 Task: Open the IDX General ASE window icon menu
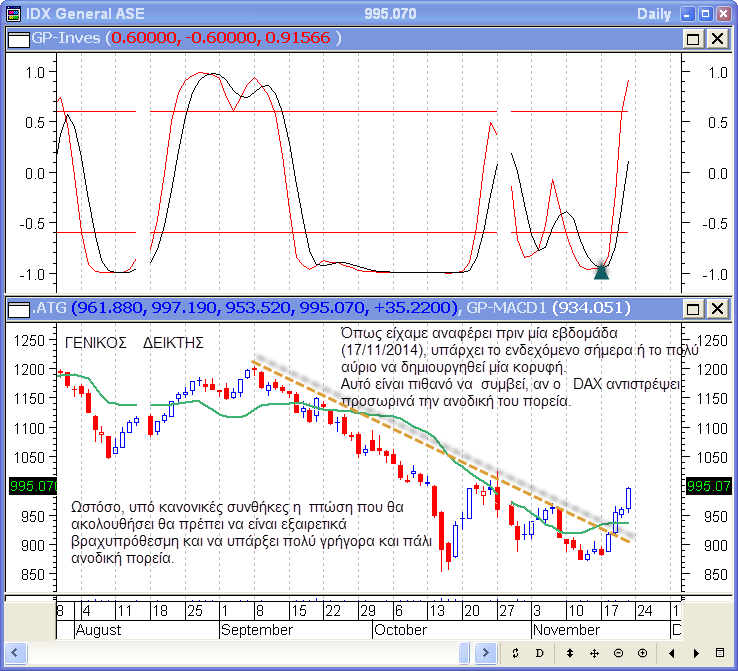coord(14,13)
